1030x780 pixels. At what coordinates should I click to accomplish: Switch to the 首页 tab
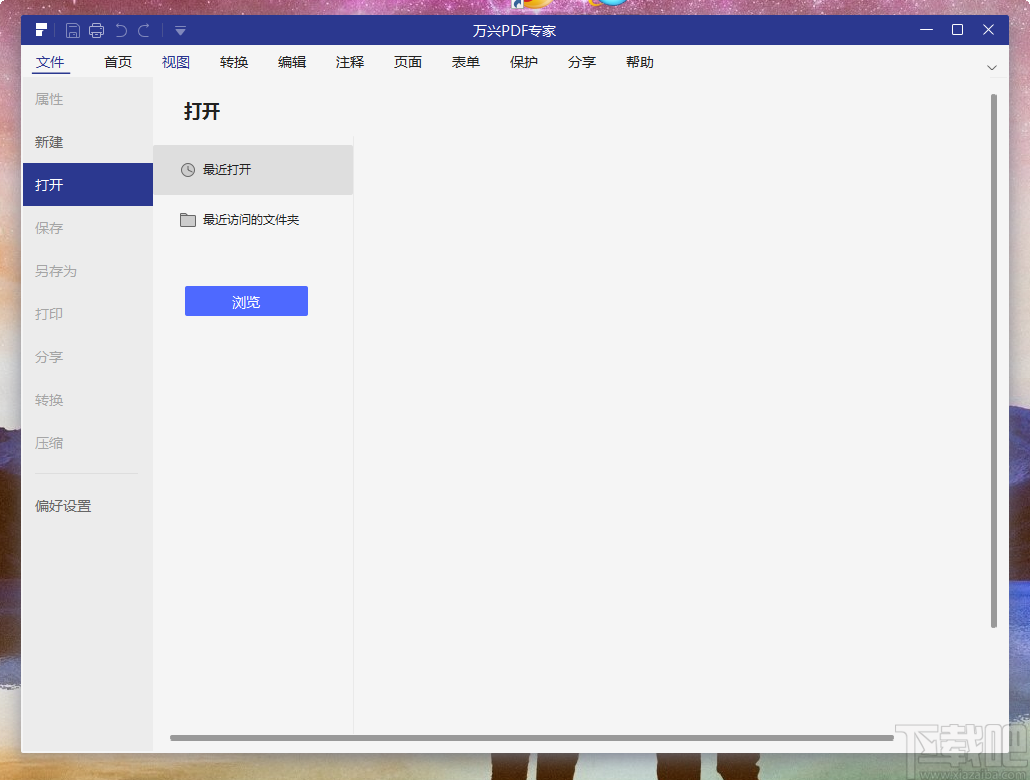(x=117, y=62)
